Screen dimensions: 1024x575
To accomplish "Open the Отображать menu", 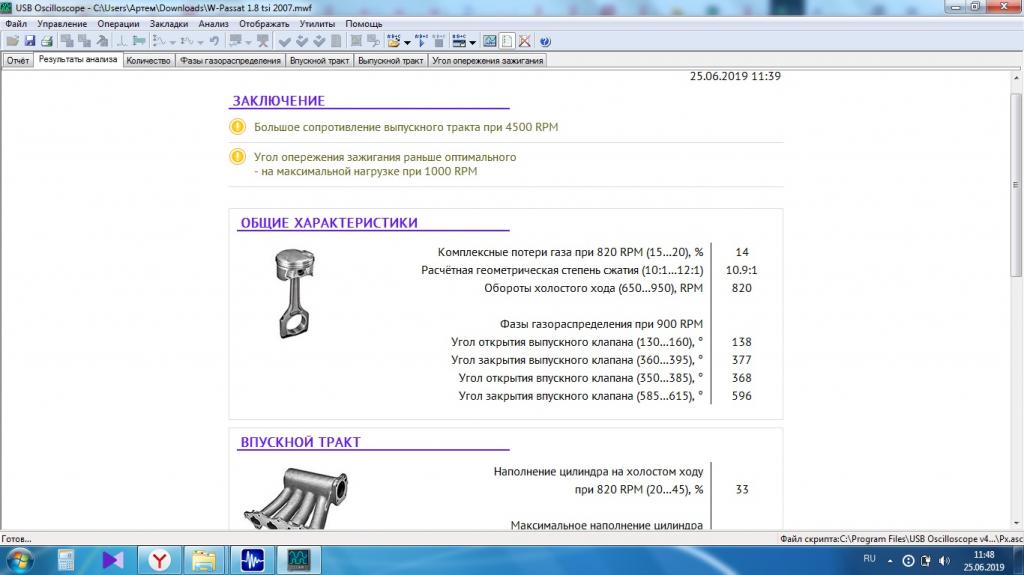I will (264, 24).
